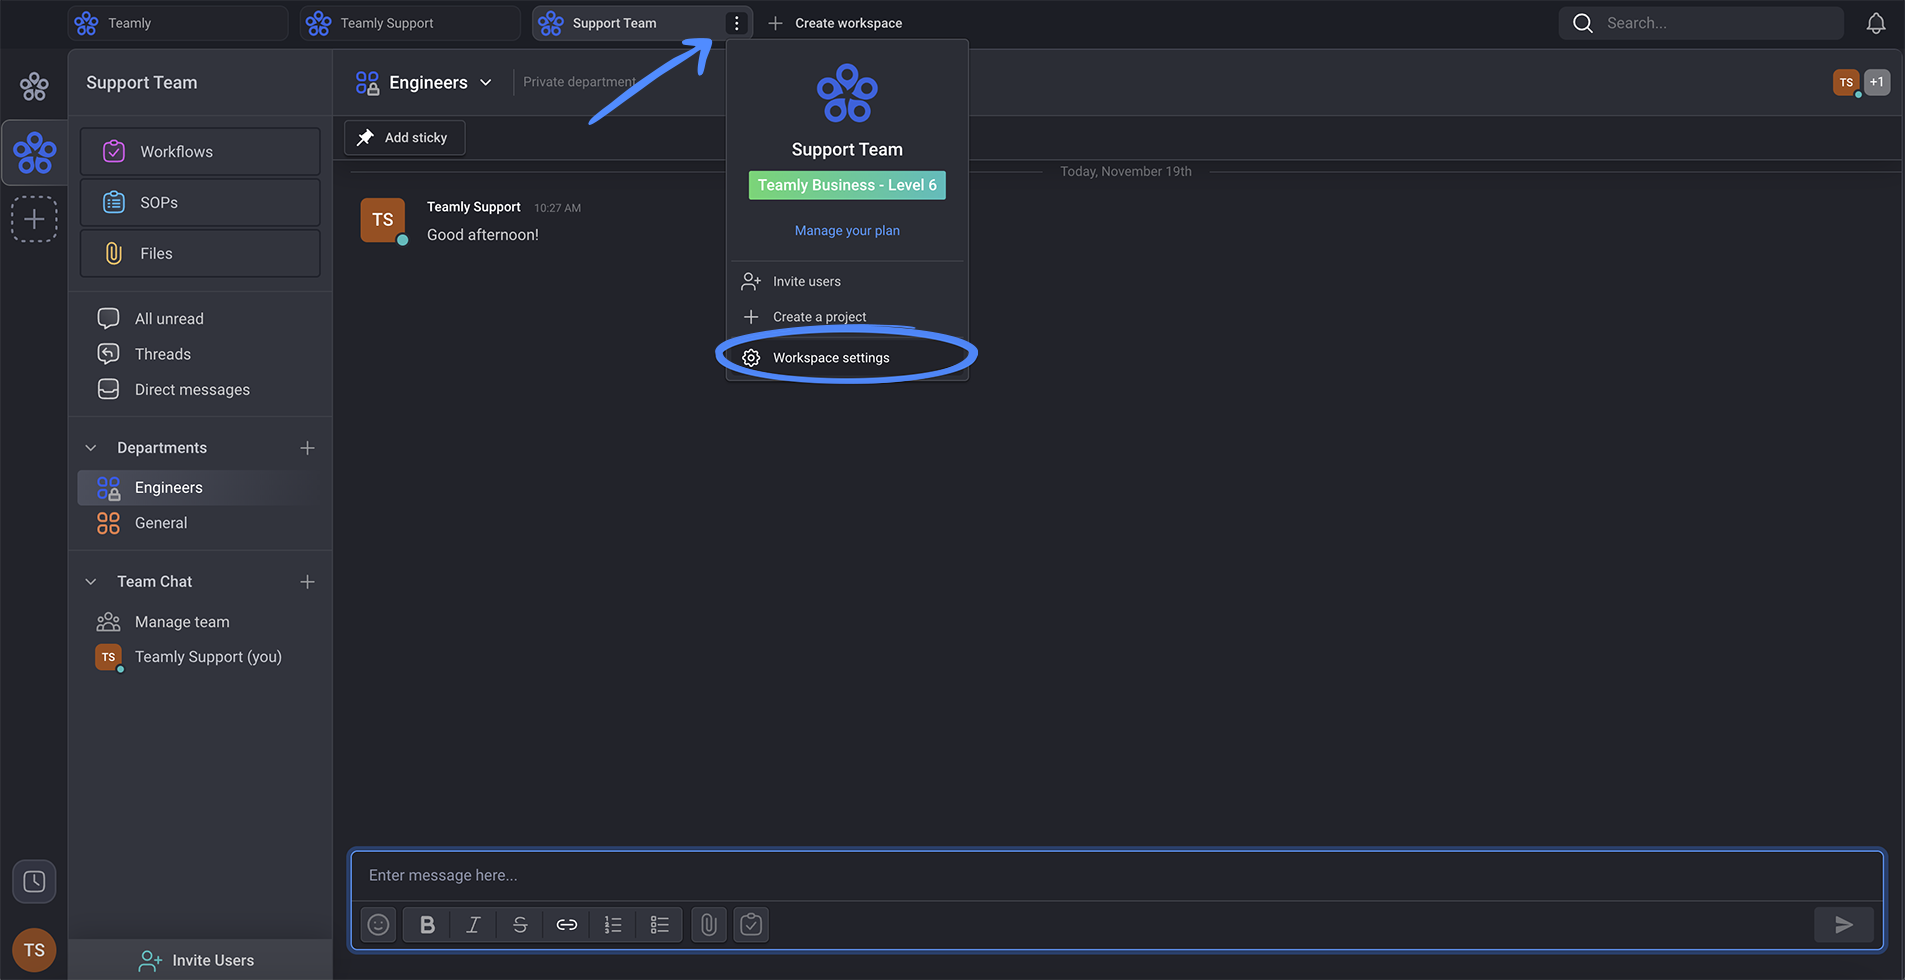
Task: Click the Teamly Support sender name
Action: coord(474,207)
